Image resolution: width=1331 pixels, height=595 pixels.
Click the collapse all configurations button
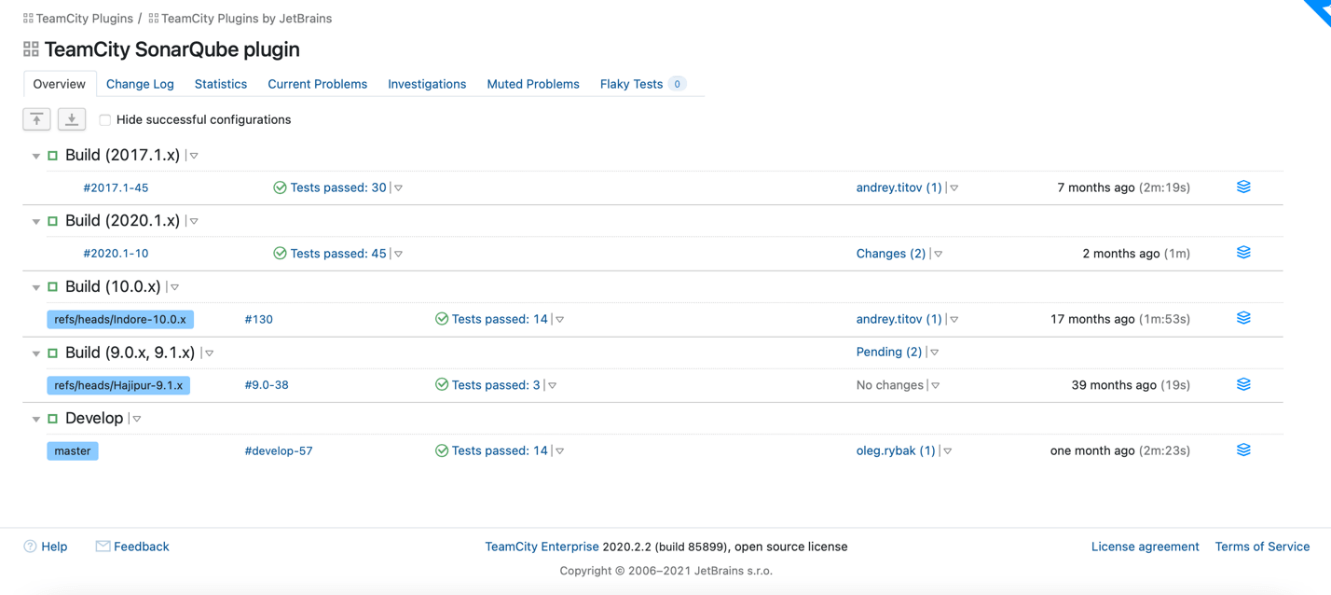[x=37, y=119]
